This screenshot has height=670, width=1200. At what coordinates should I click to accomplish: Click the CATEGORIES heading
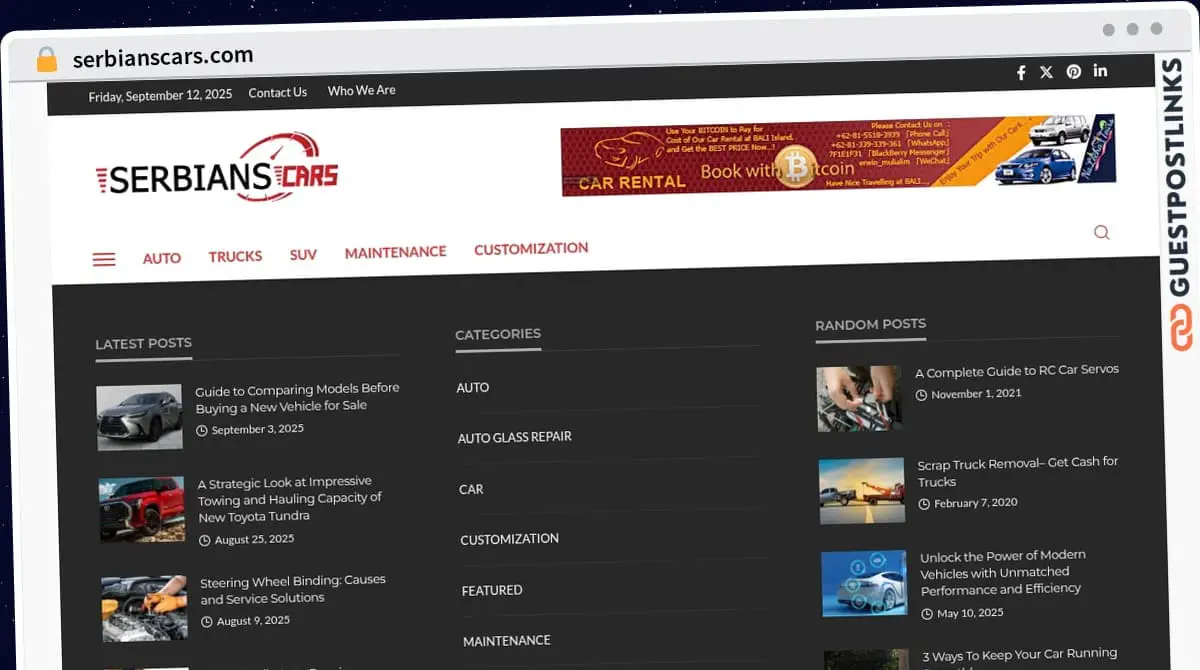coord(498,334)
